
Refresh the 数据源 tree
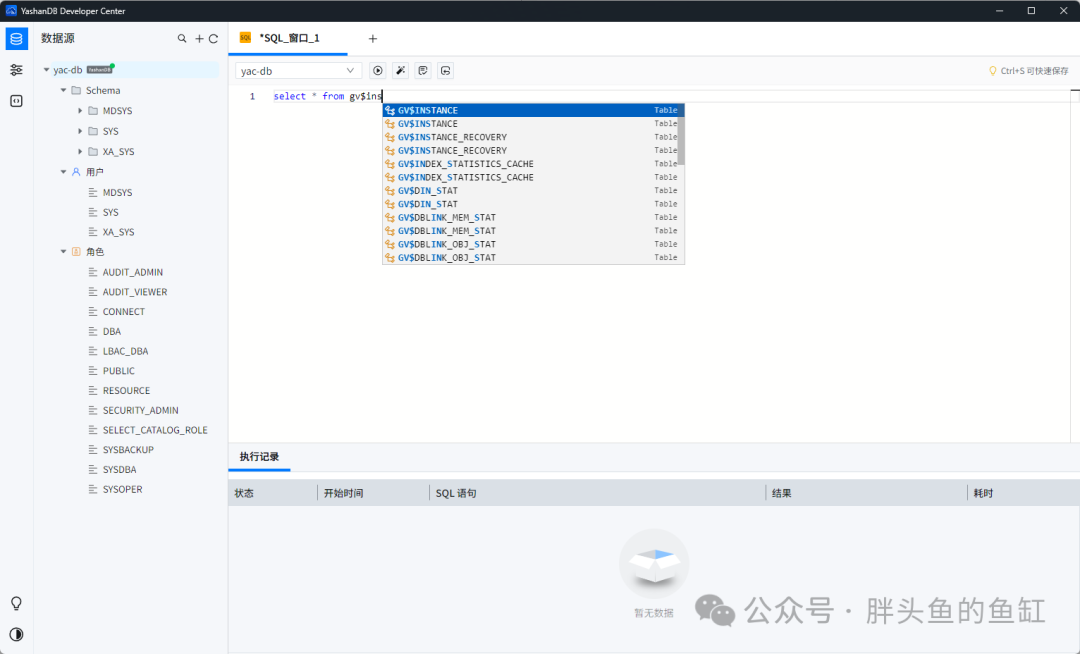(x=214, y=39)
